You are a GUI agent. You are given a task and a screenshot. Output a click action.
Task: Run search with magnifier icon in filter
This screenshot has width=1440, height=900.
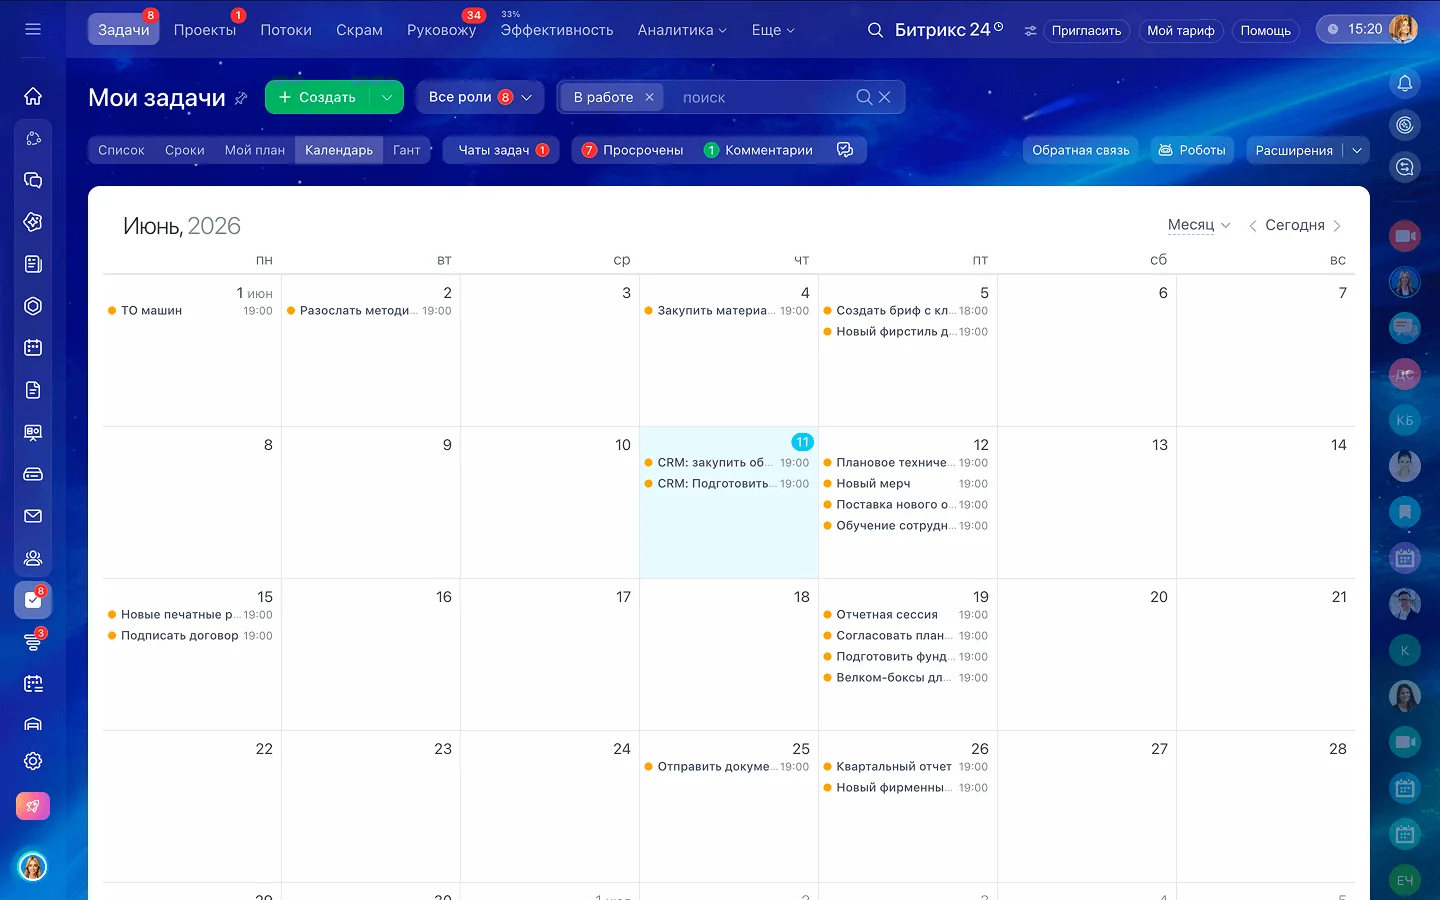pyautogui.click(x=864, y=97)
